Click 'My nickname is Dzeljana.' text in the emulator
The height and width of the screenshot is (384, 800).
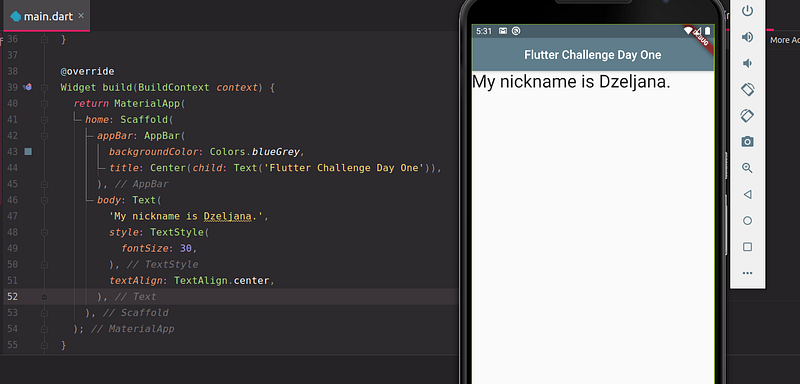pyautogui.click(x=571, y=82)
